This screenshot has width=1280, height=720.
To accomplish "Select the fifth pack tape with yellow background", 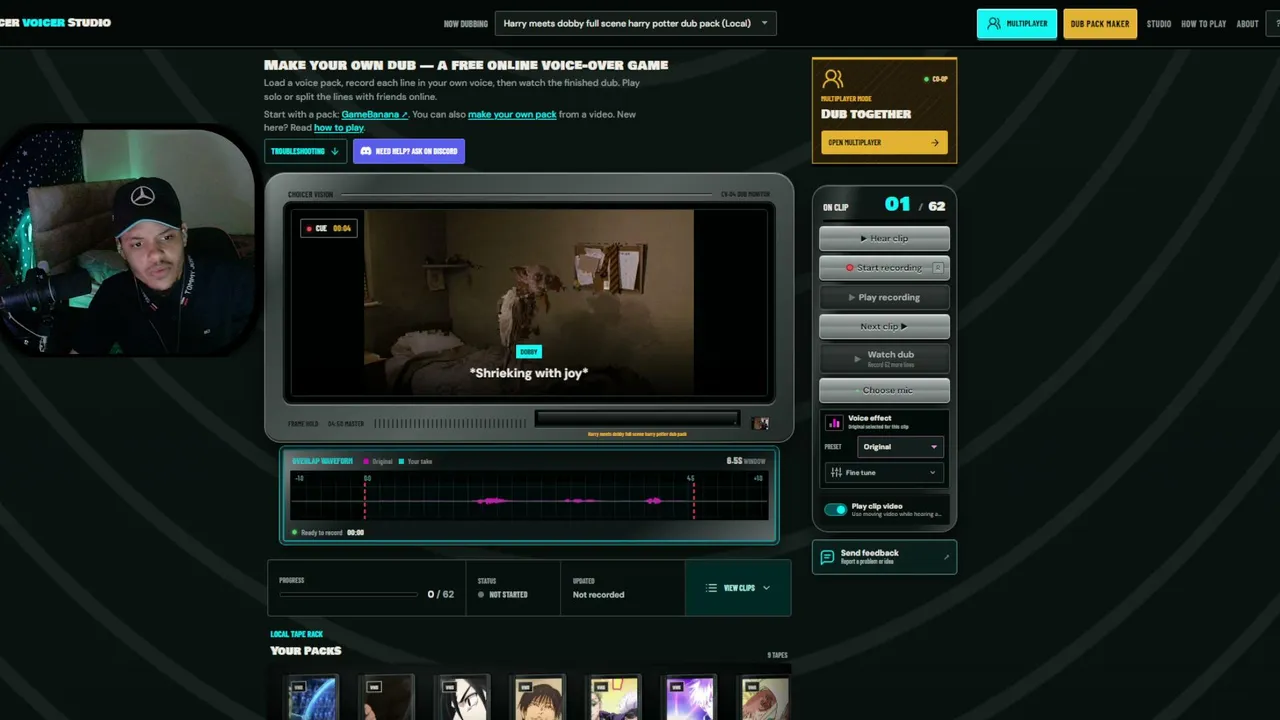I will 613,697.
